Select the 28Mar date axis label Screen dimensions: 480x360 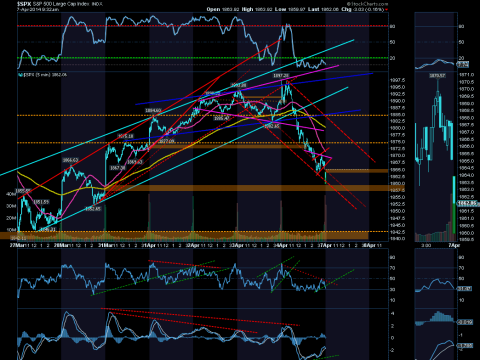pyautogui.click(x=63, y=245)
